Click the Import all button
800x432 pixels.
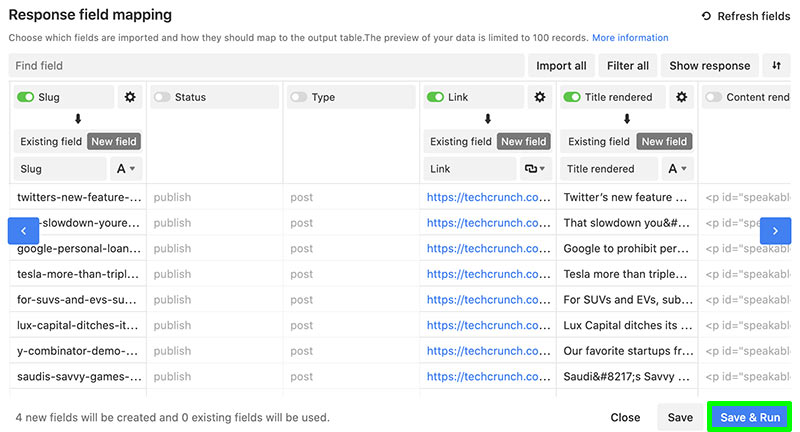click(x=561, y=65)
